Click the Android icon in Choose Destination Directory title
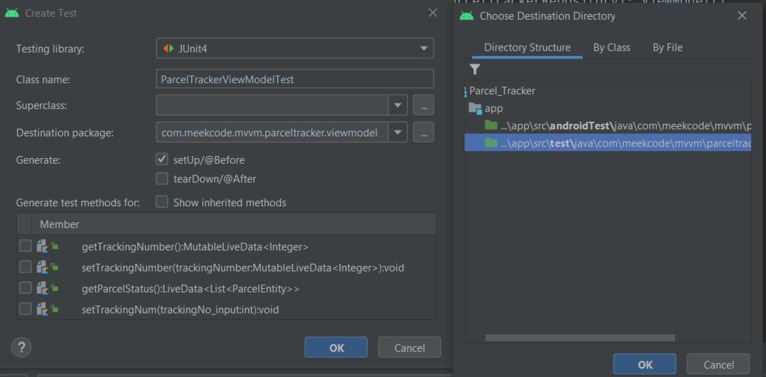Image resolution: width=766 pixels, height=377 pixels. 467,16
